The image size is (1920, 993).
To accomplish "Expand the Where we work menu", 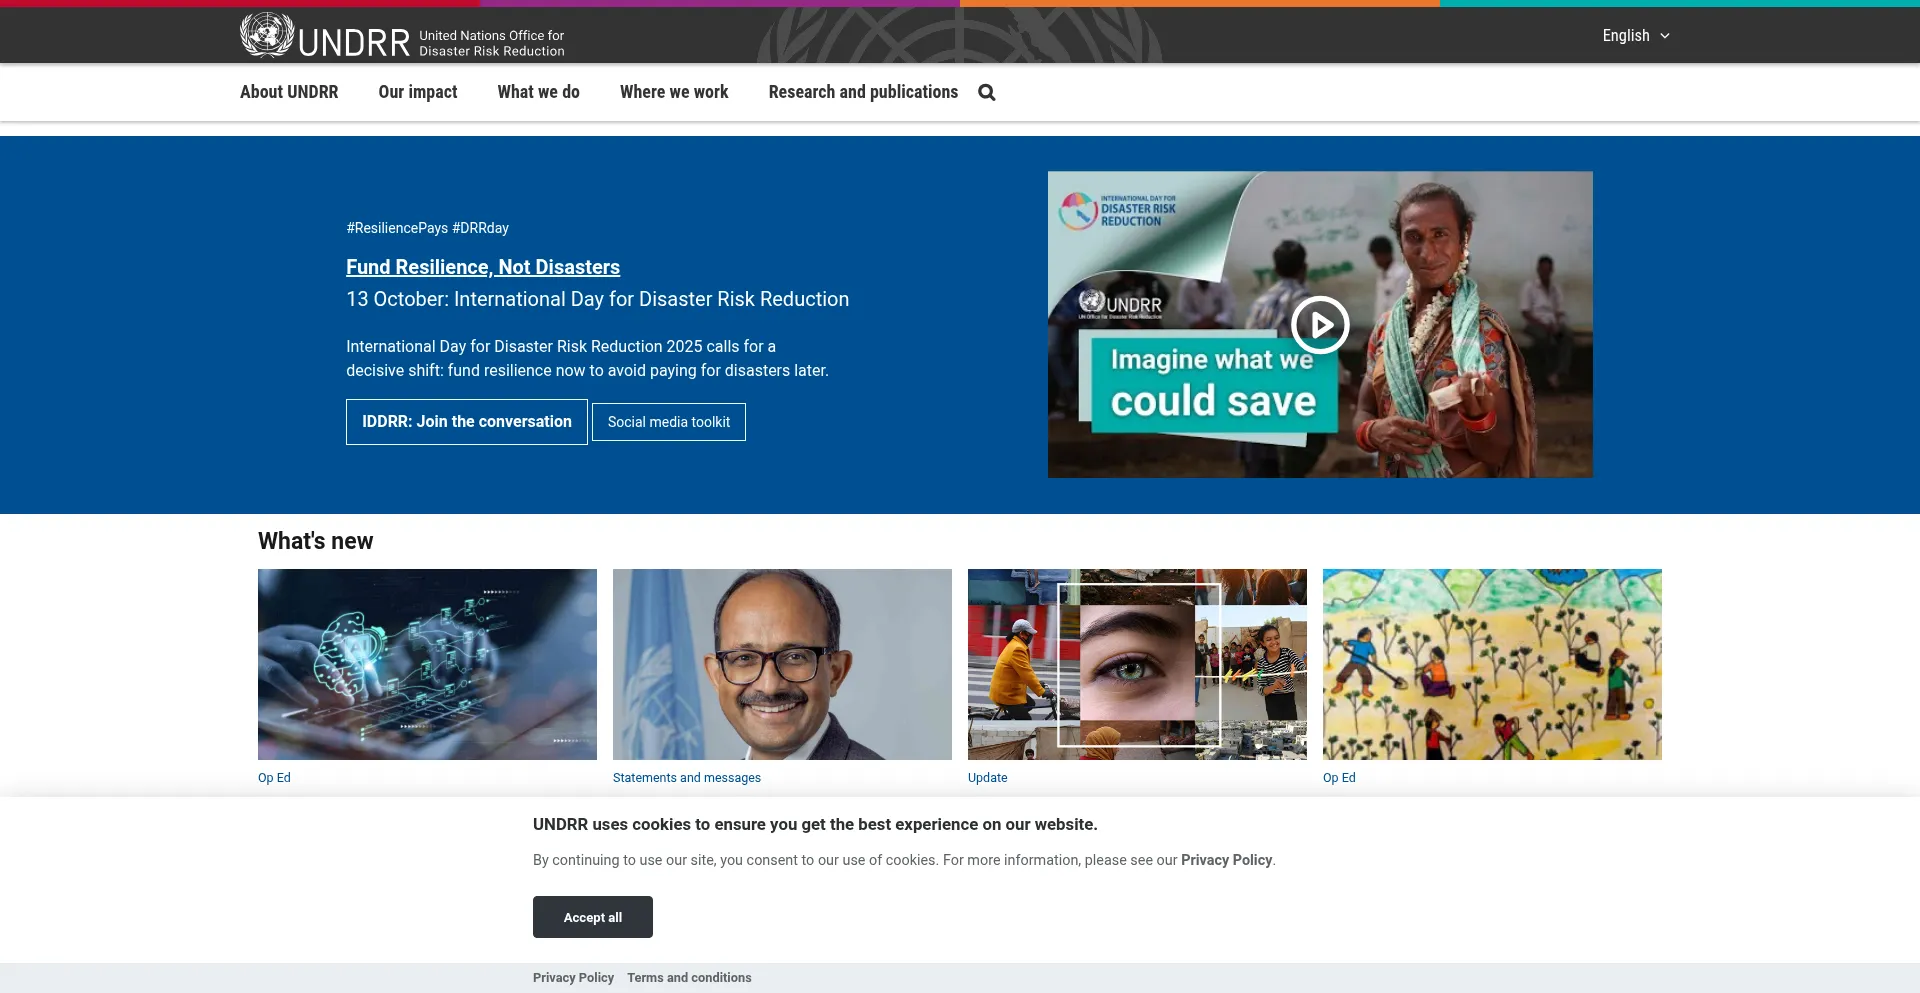I will (673, 92).
